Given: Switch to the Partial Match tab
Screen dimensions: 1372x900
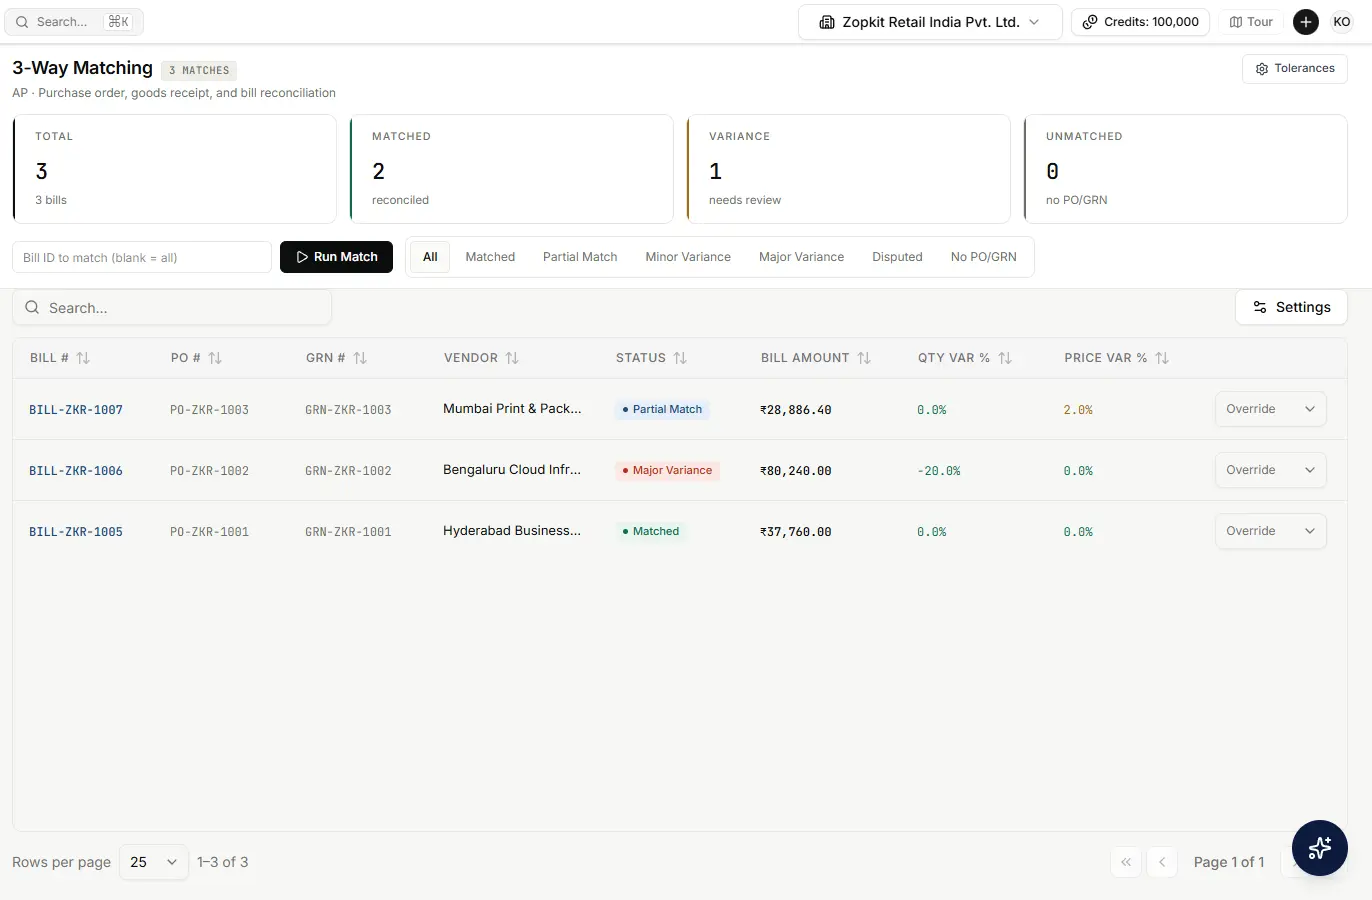Looking at the screenshot, I should coord(580,257).
